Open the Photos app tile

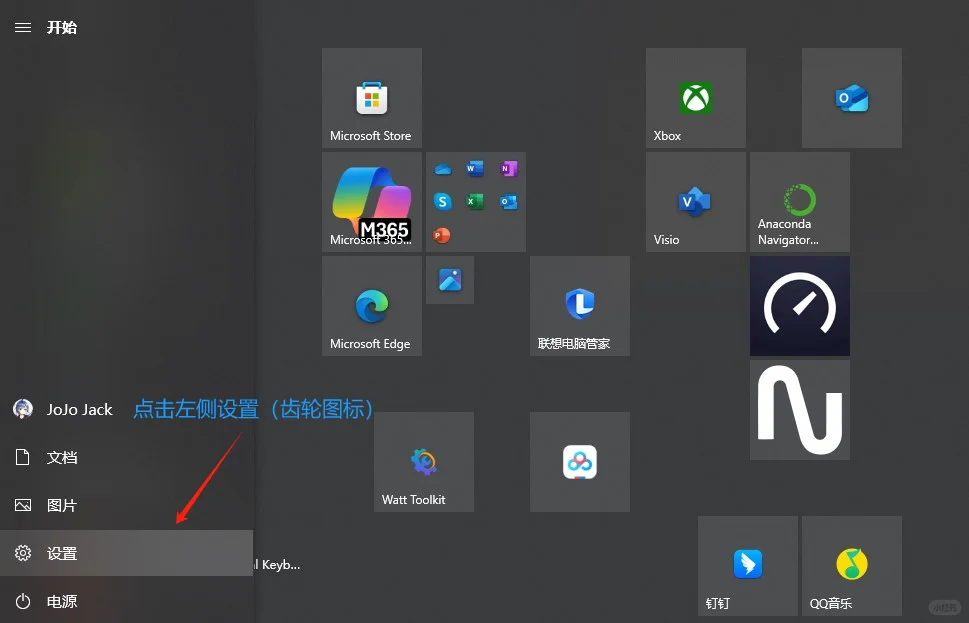click(x=449, y=280)
